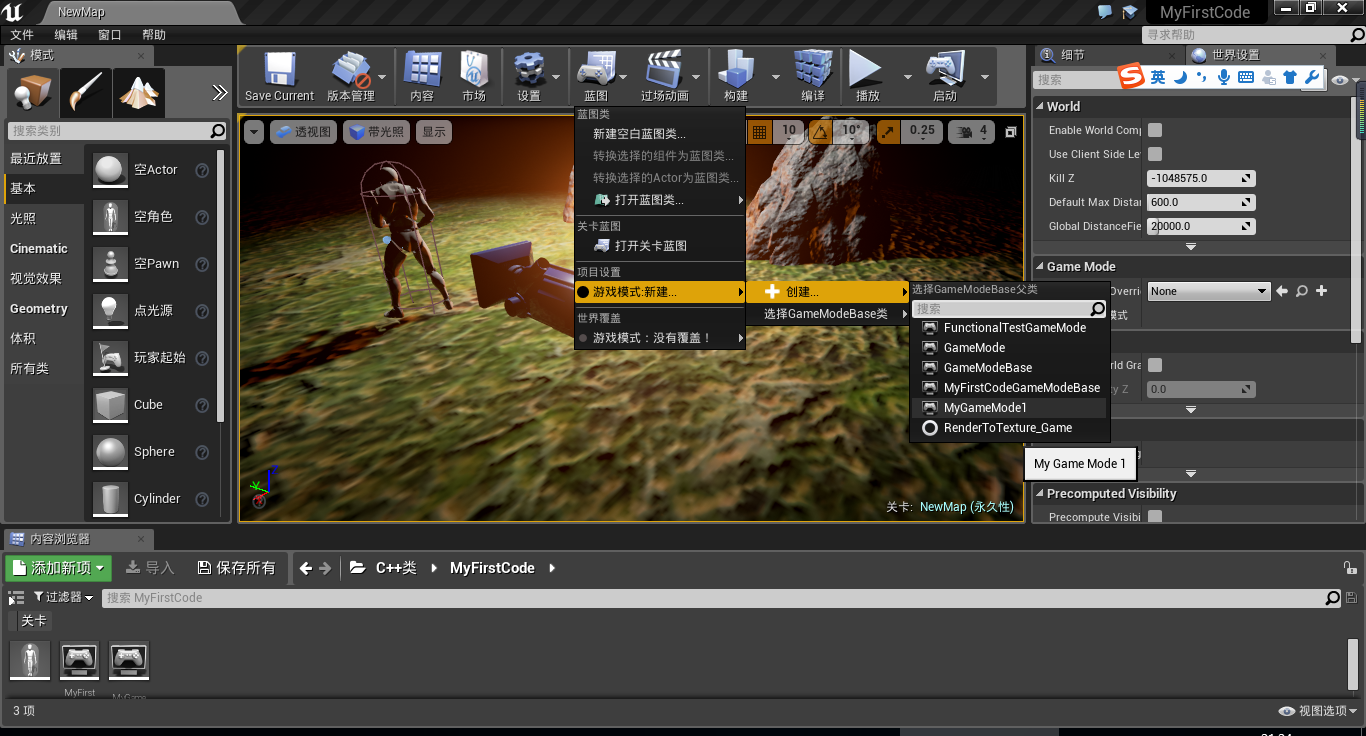
Task: Choose GameModeBase from parent class list
Action: (x=1010, y=368)
